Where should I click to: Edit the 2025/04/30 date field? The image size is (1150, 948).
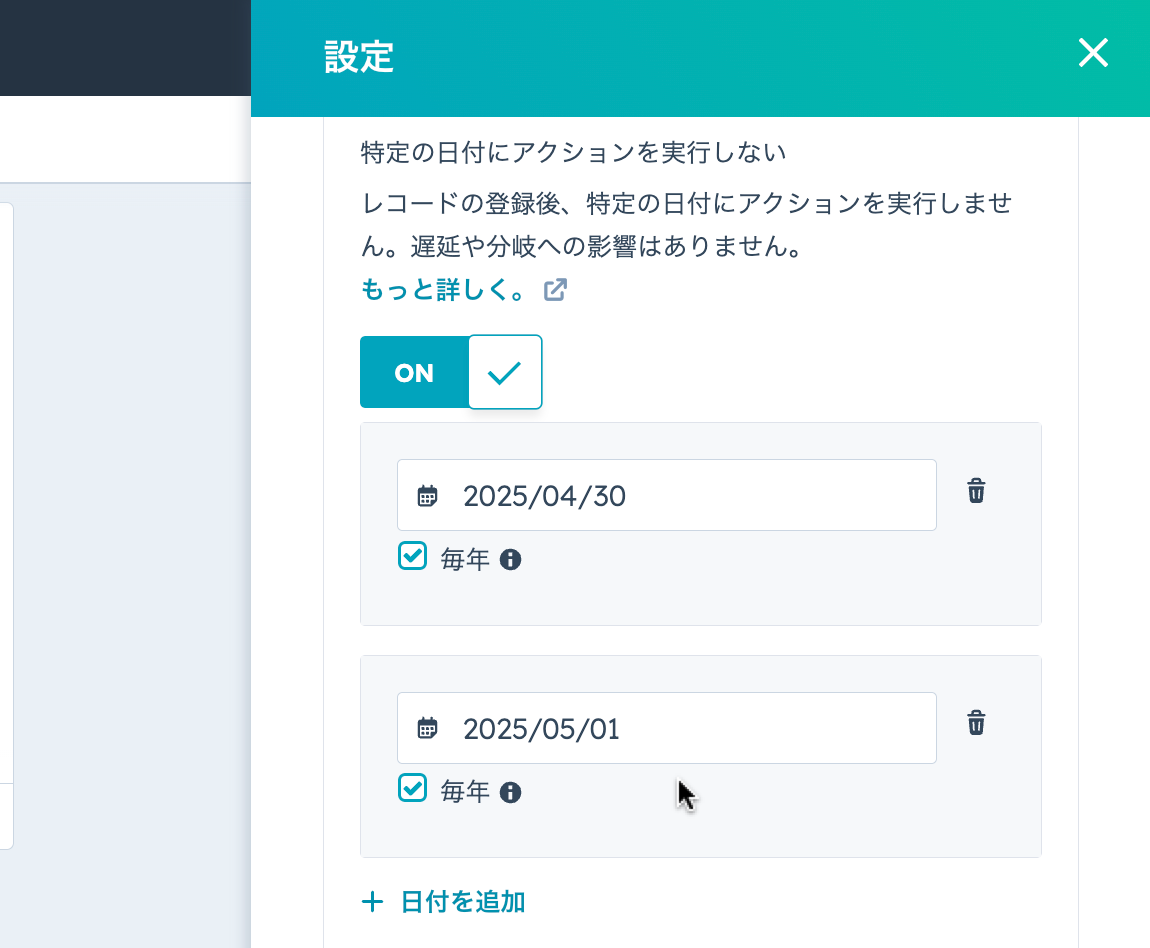coord(667,495)
